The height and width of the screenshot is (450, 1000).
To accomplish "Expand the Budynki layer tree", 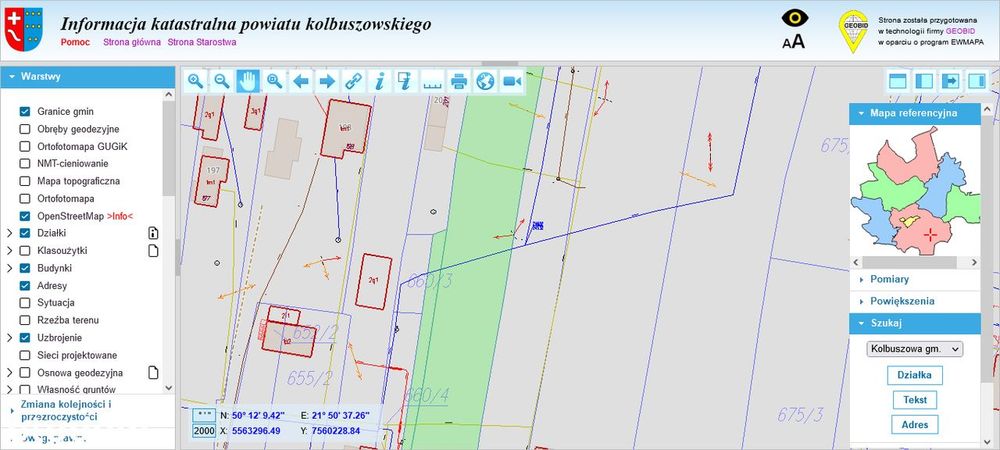I will click(10, 268).
